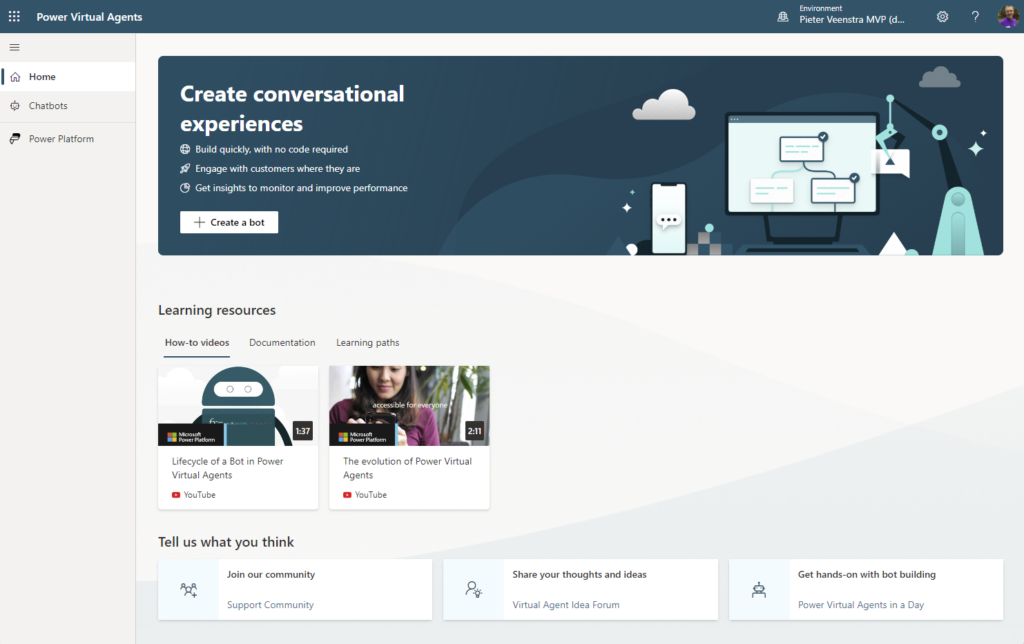Image resolution: width=1024 pixels, height=644 pixels.
Task: Collapse the sidebar with hamburger icon
Action: pyautogui.click(x=14, y=47)
